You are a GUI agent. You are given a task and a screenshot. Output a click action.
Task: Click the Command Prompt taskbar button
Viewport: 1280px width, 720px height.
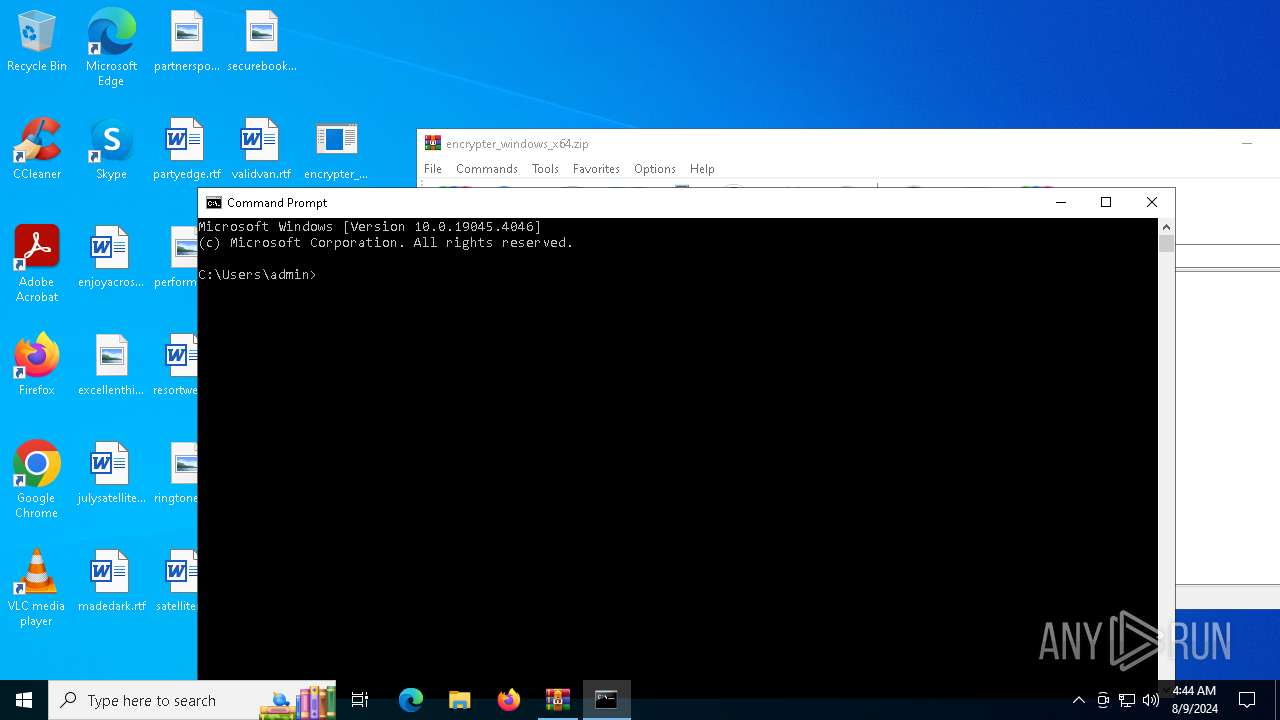tap(607, 700)
